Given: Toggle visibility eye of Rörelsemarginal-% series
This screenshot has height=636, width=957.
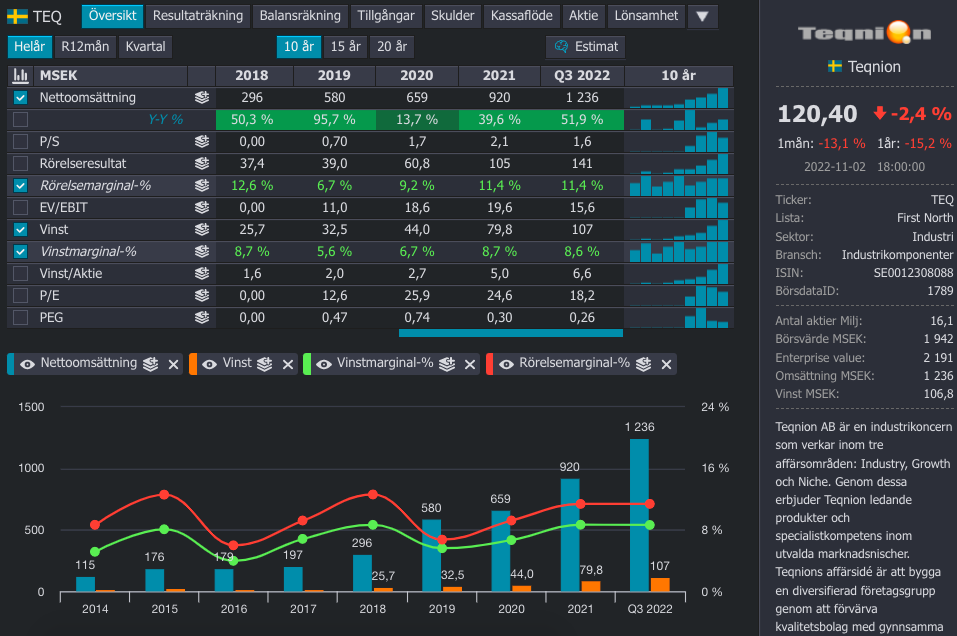Looking at the screenshot, I should [x=506, y=364].
